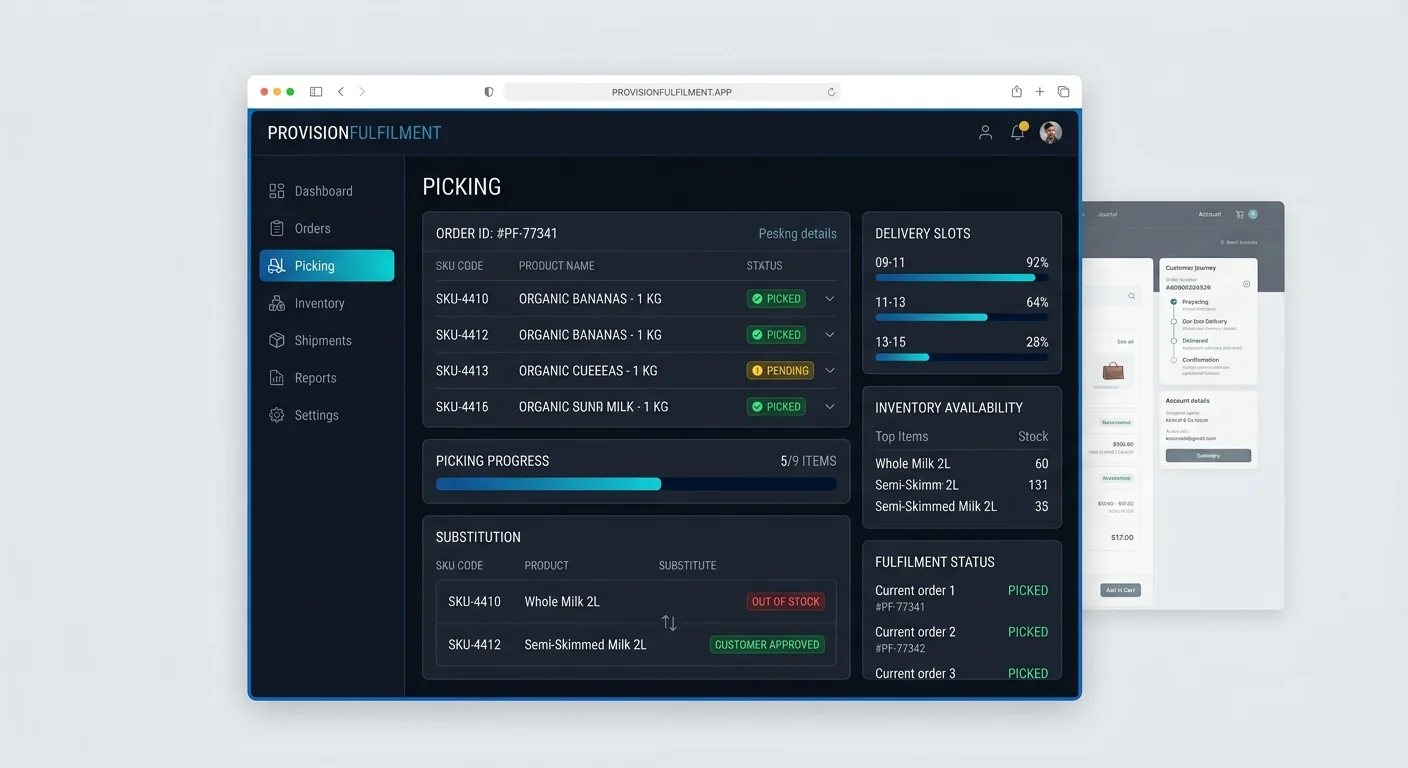
Task: Click the swap arrows in Substitution
Action: (669, 623)
